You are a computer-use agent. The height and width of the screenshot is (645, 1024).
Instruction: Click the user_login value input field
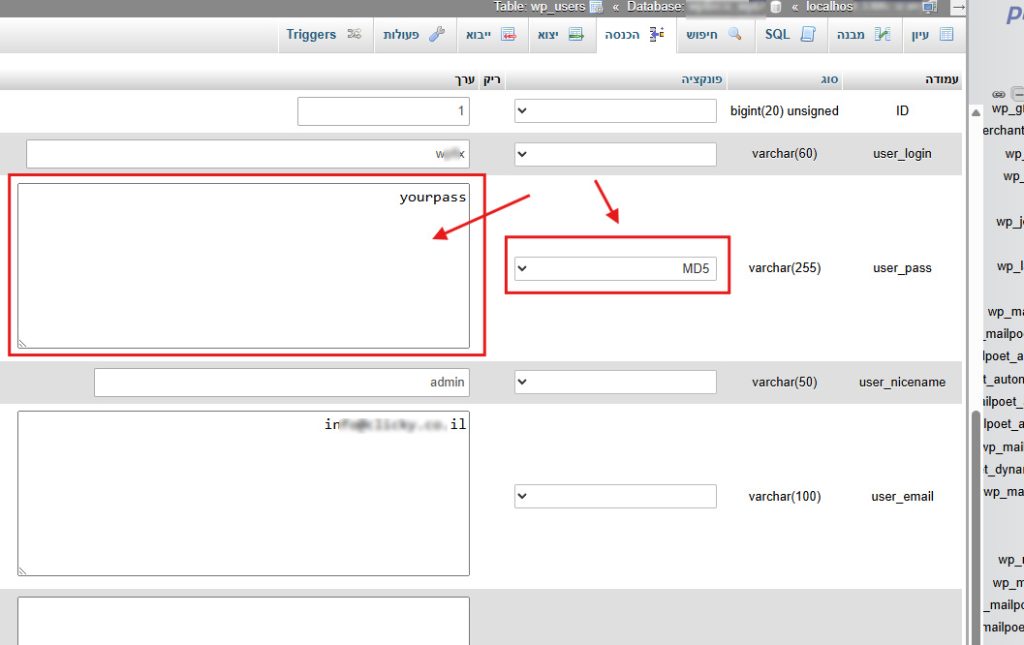[x=247, y=154]
